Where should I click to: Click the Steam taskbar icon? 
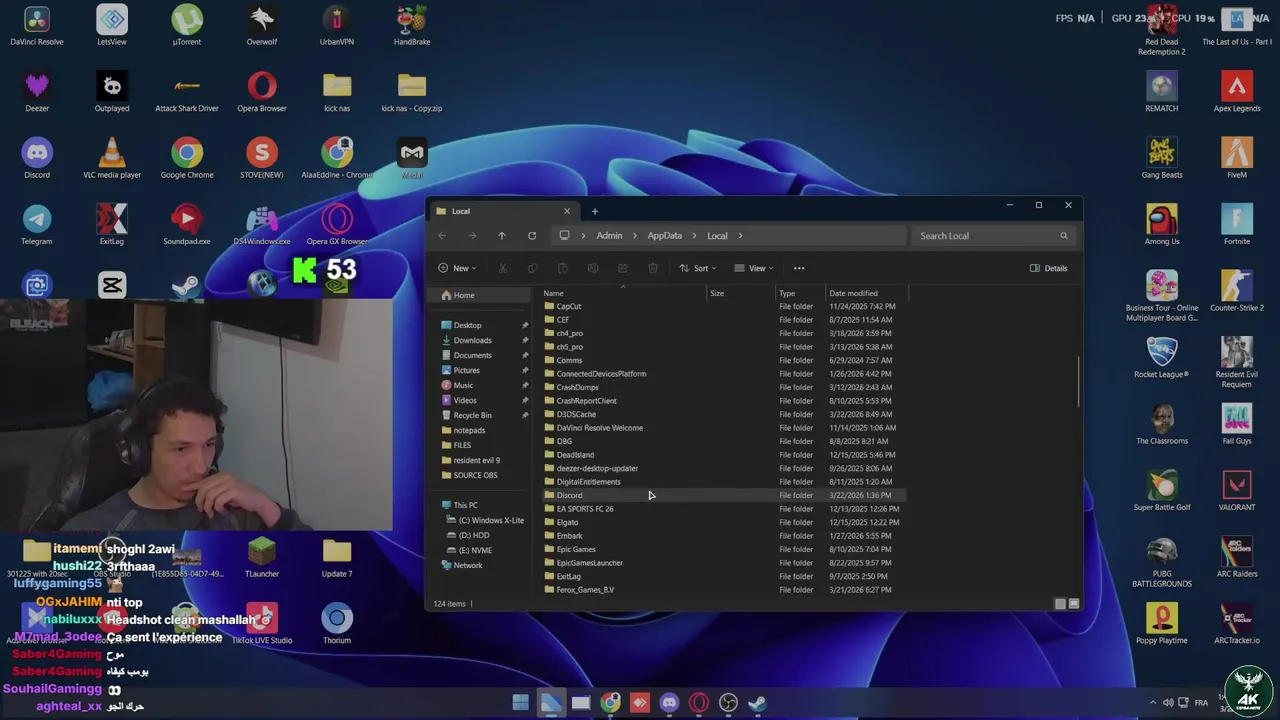coord(758,703)
